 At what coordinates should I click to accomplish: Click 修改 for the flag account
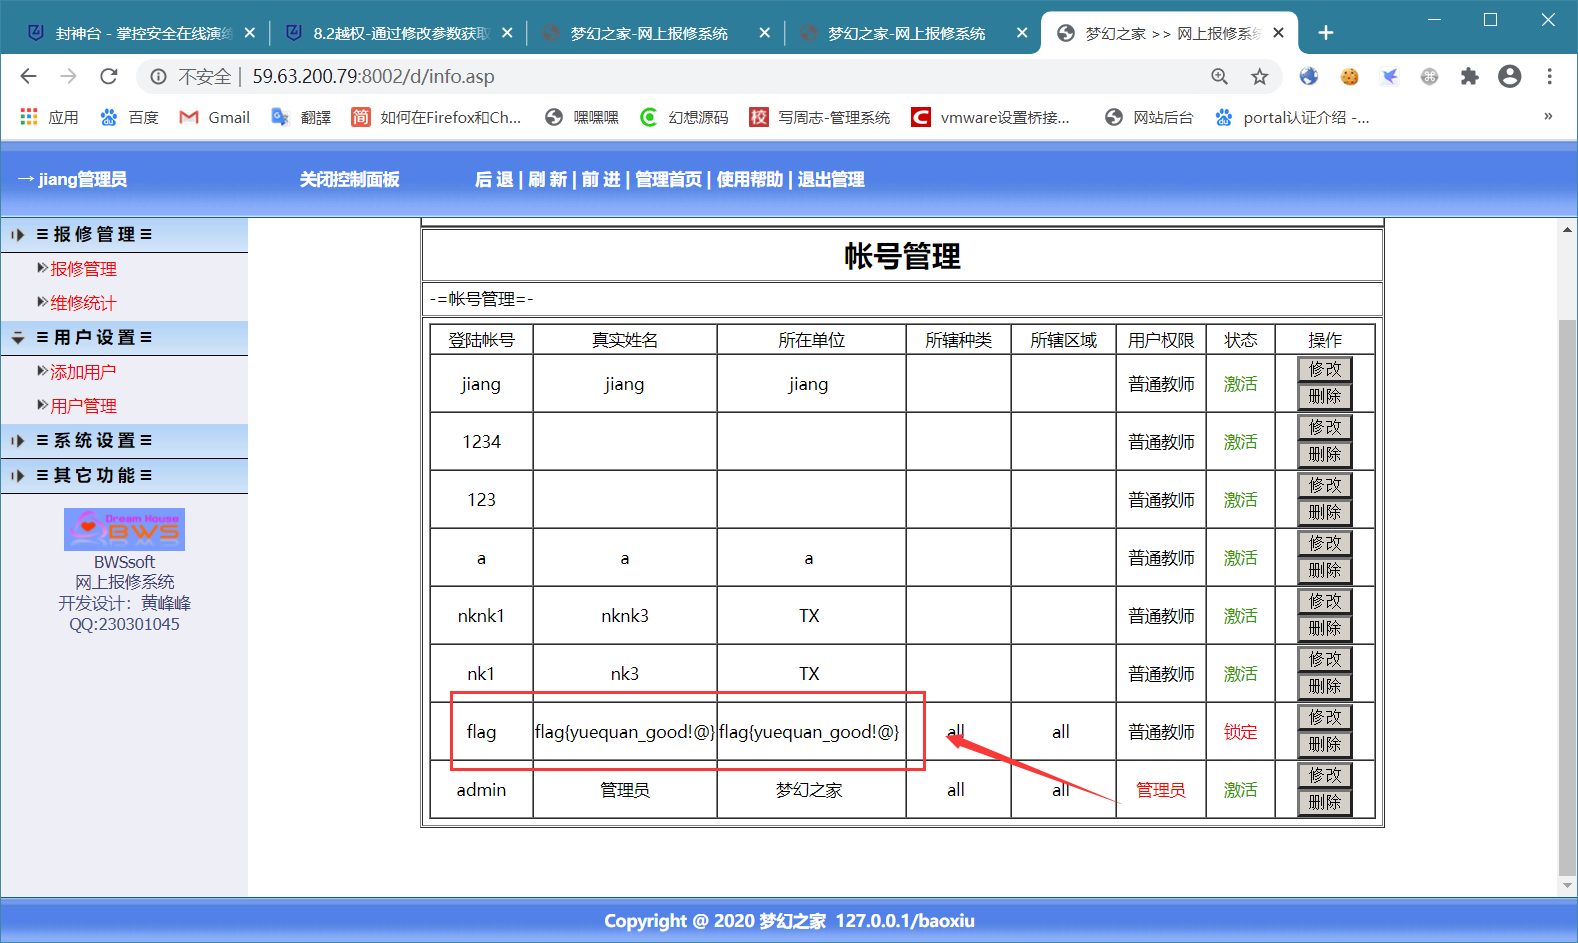[1325, 717]
